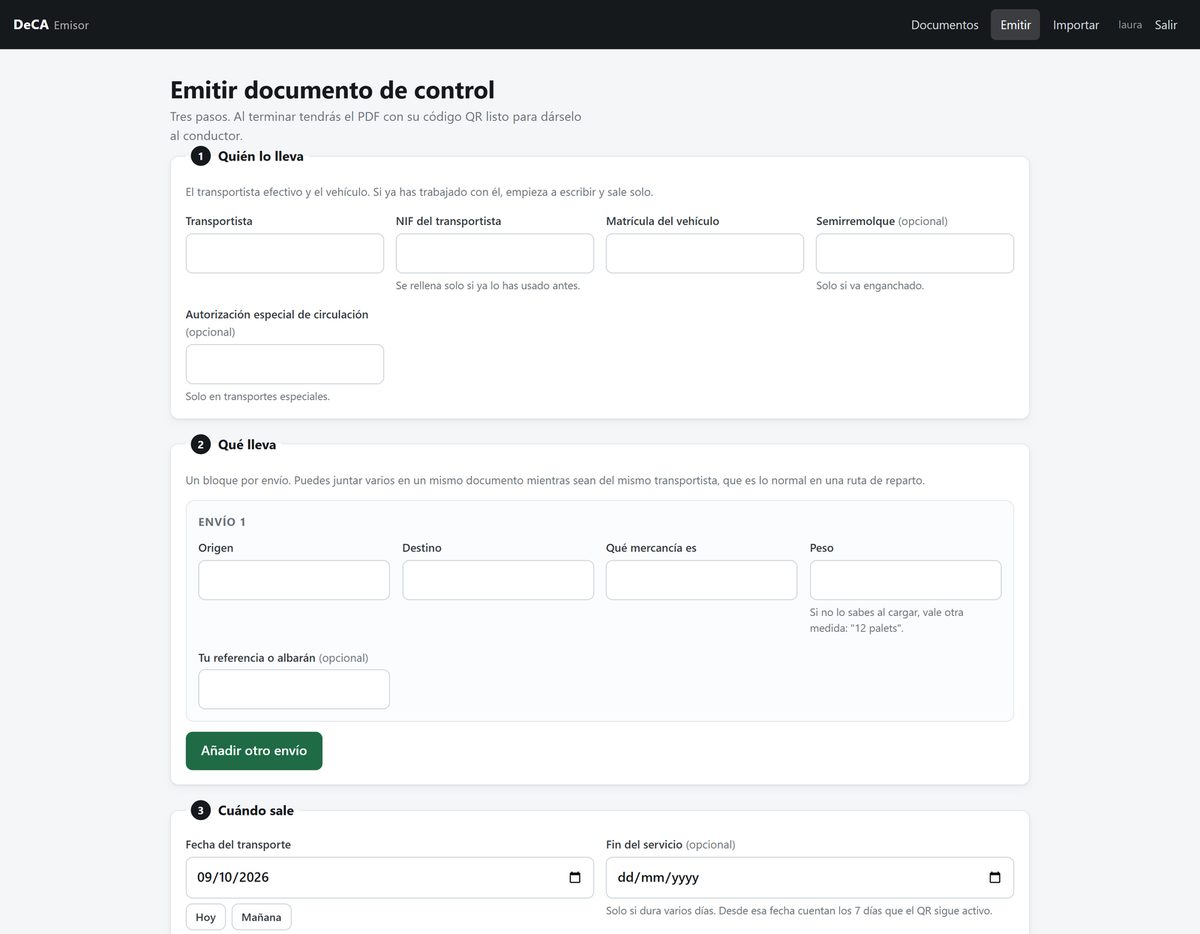Select the Emitir nav item
This screenshot has height=934, width=1200.
[x=1015, y=25]
